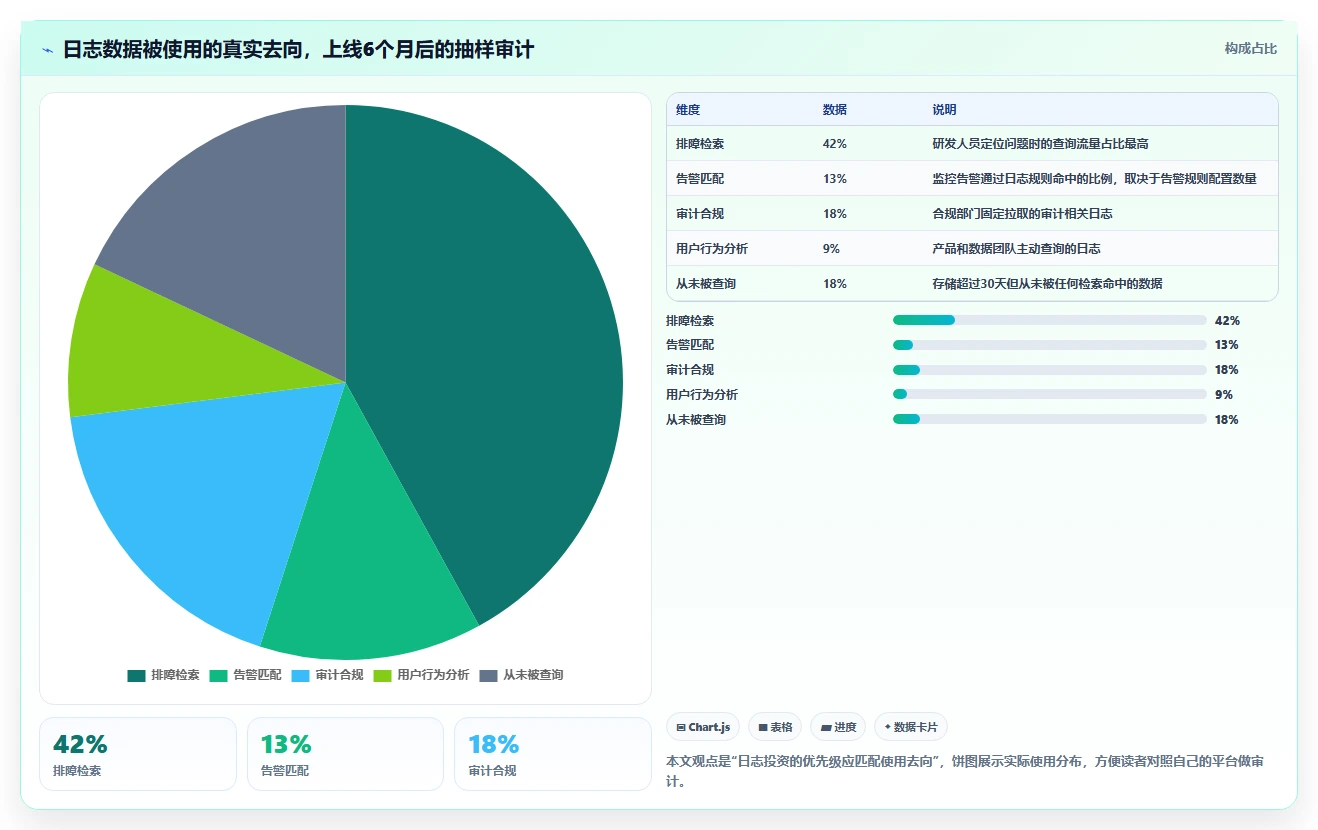Click the description starting 监控告警通过日志规则命中

click(x=1094, y=179)
